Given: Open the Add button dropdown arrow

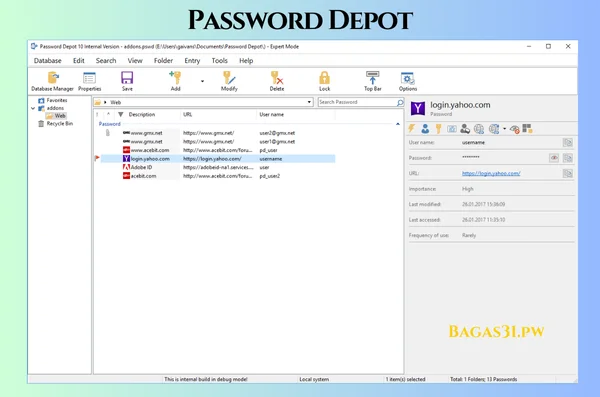Looking at the screenshot, I should [202, 81].
